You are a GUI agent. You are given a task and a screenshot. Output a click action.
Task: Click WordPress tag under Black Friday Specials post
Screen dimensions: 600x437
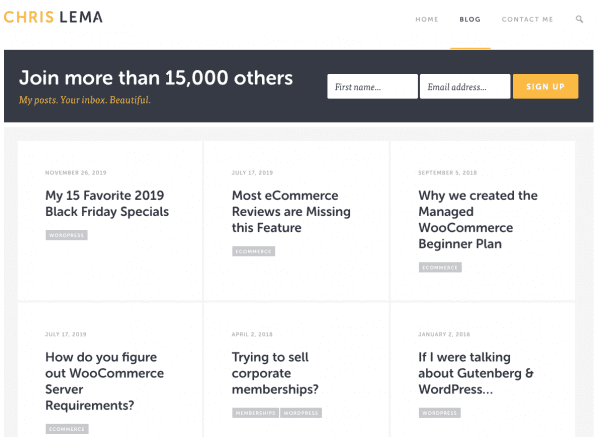[67, 235]
